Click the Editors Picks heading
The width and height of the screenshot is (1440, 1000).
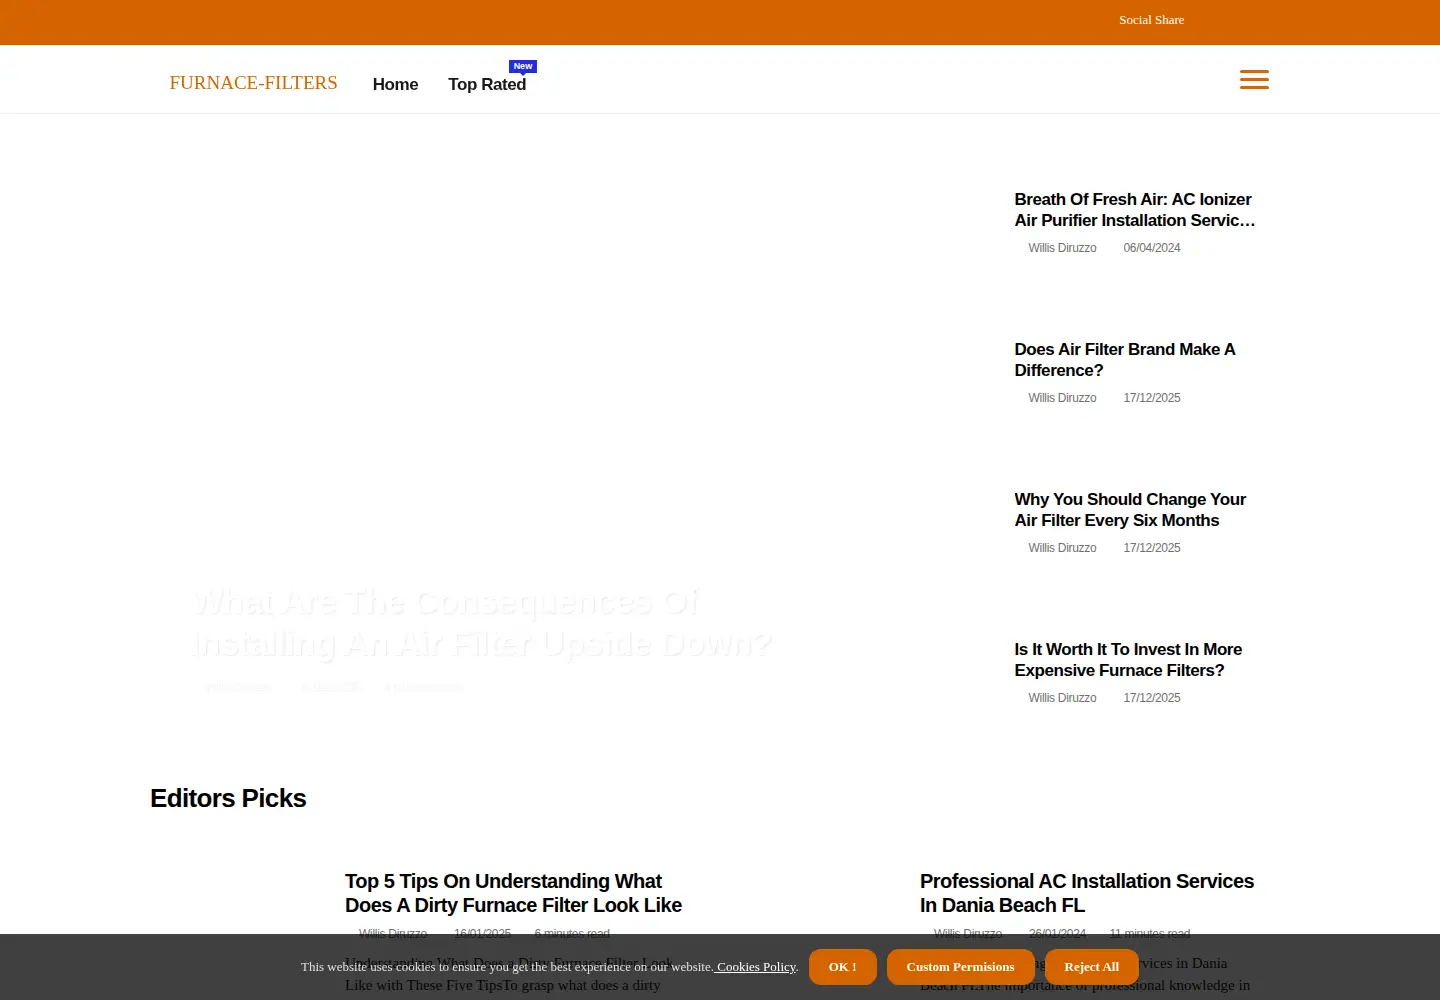(x=228, y=798)
